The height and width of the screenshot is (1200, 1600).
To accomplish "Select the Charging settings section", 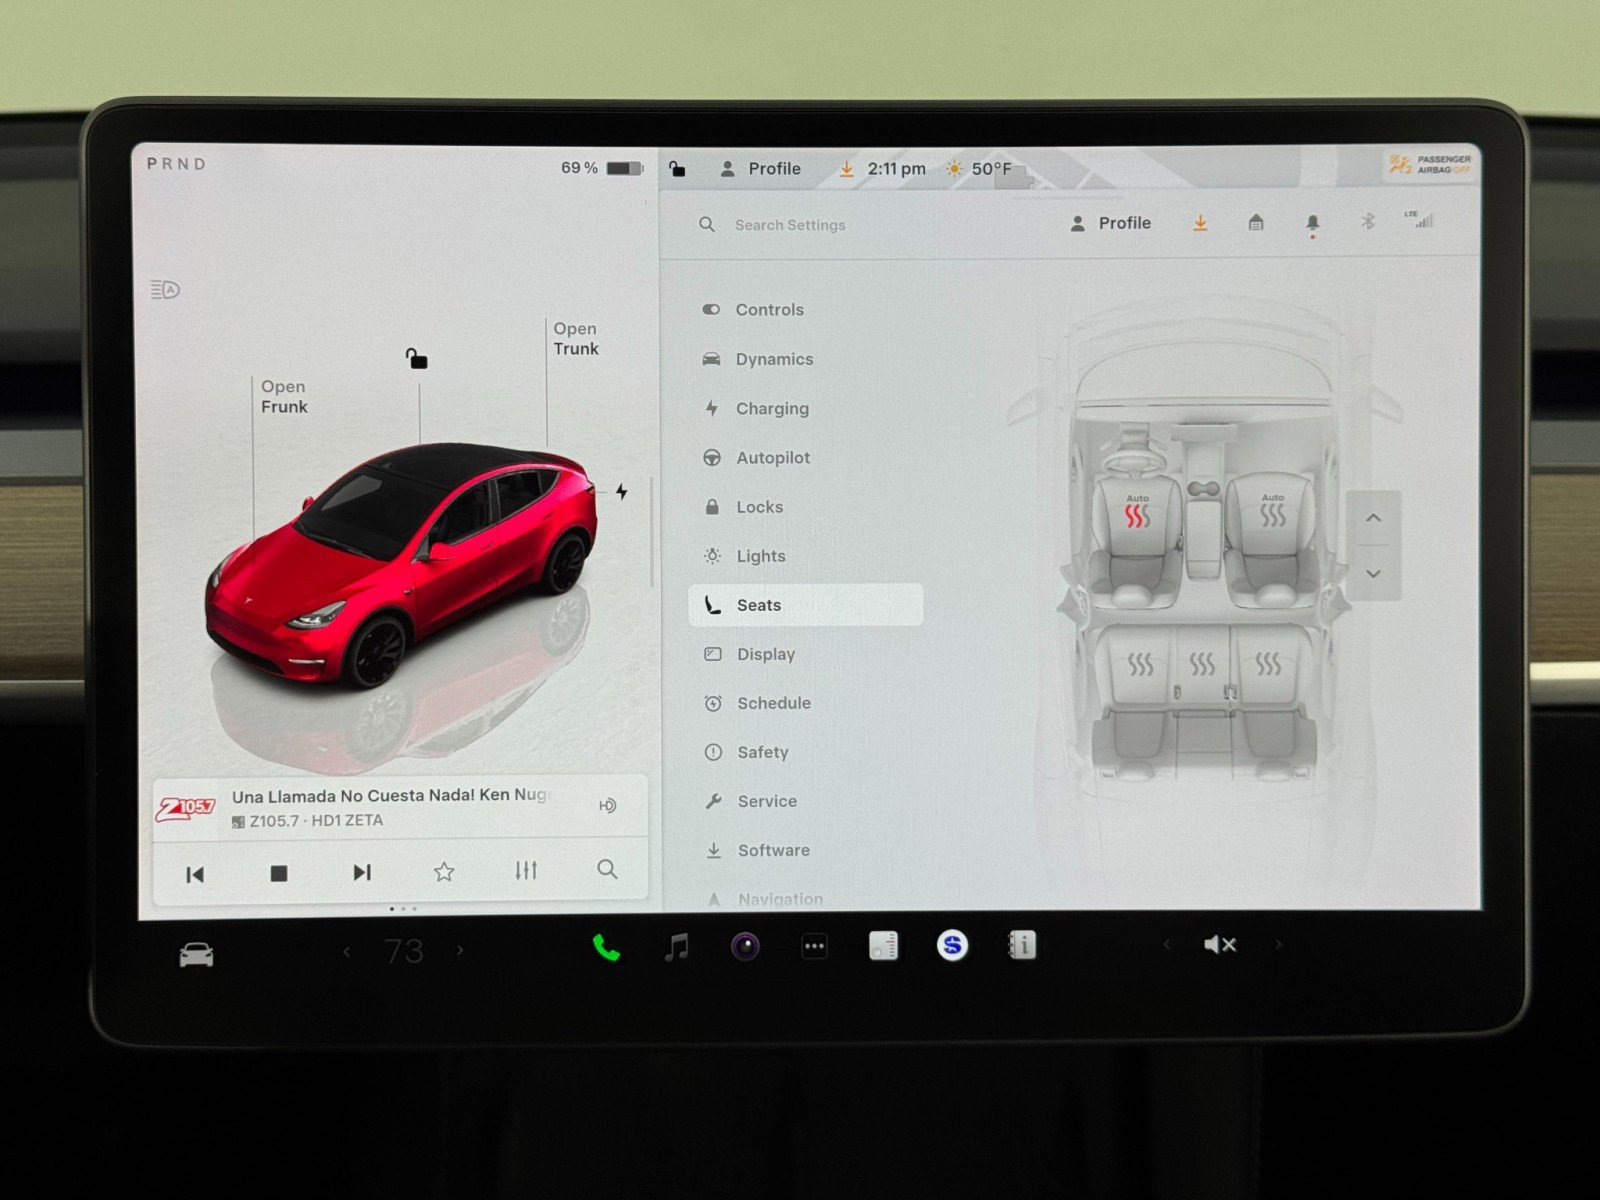I will point(774,408).
